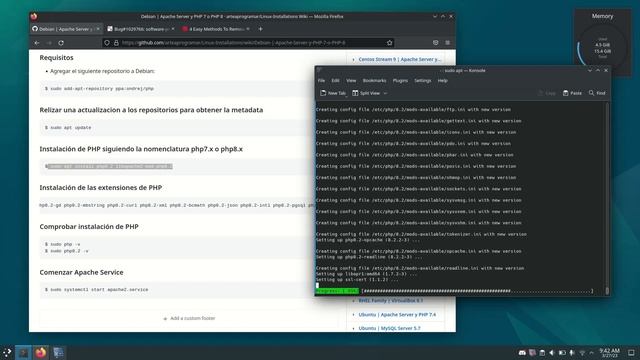This screenshot has width=640, height=360.
Task: Open the battery tray icon
Action: coord(562,353)
